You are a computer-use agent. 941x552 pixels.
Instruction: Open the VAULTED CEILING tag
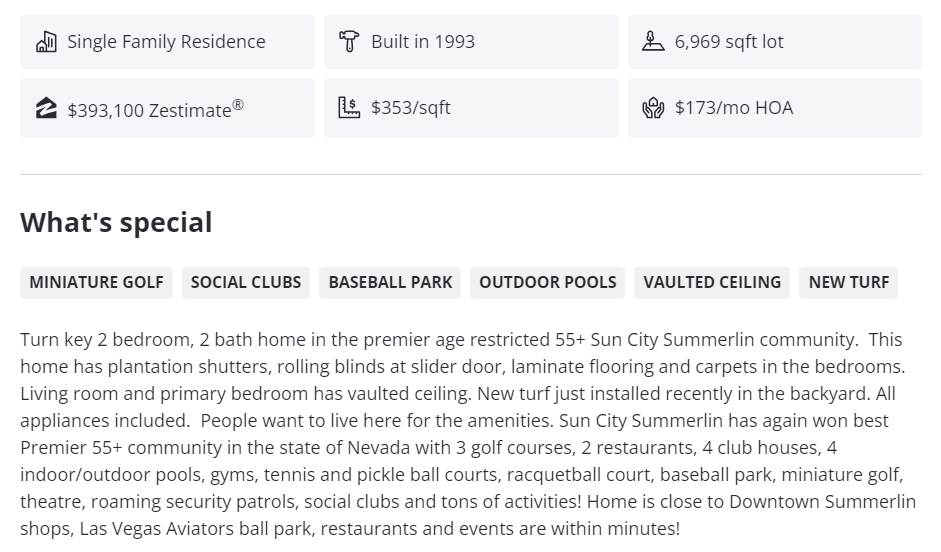[712, 282]
